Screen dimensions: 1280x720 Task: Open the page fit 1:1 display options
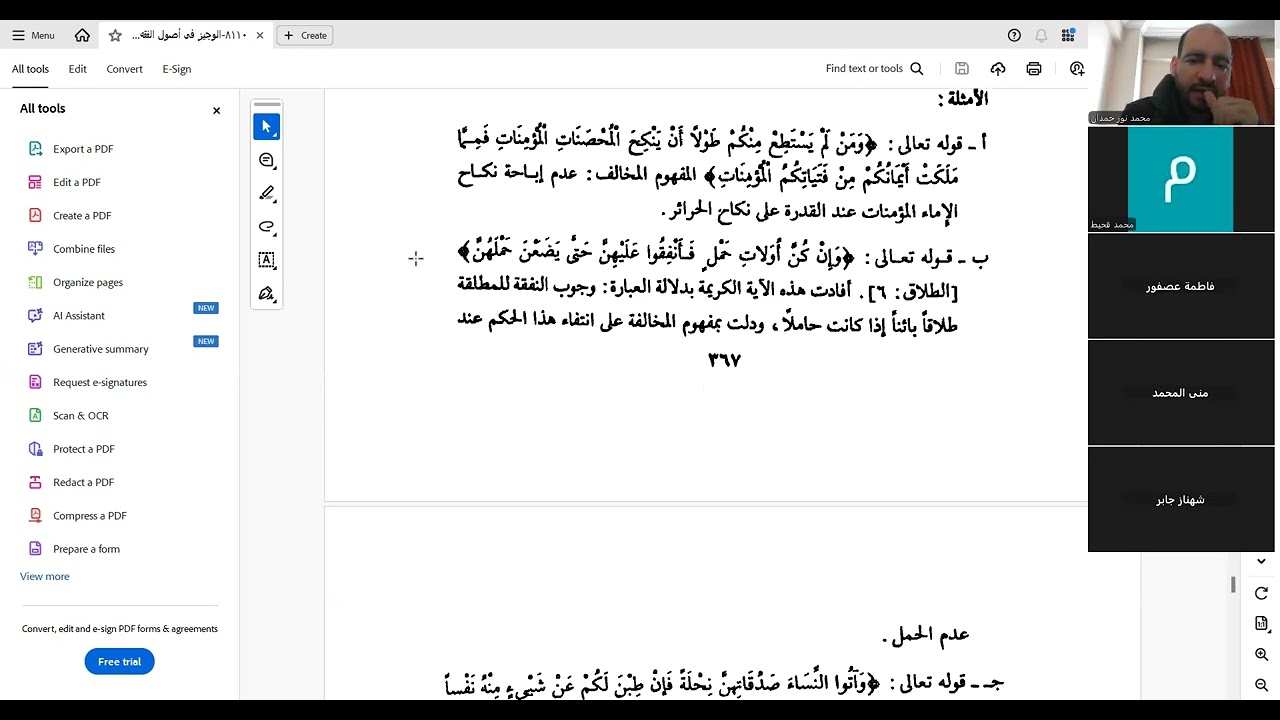click(x=1261, y=623)
